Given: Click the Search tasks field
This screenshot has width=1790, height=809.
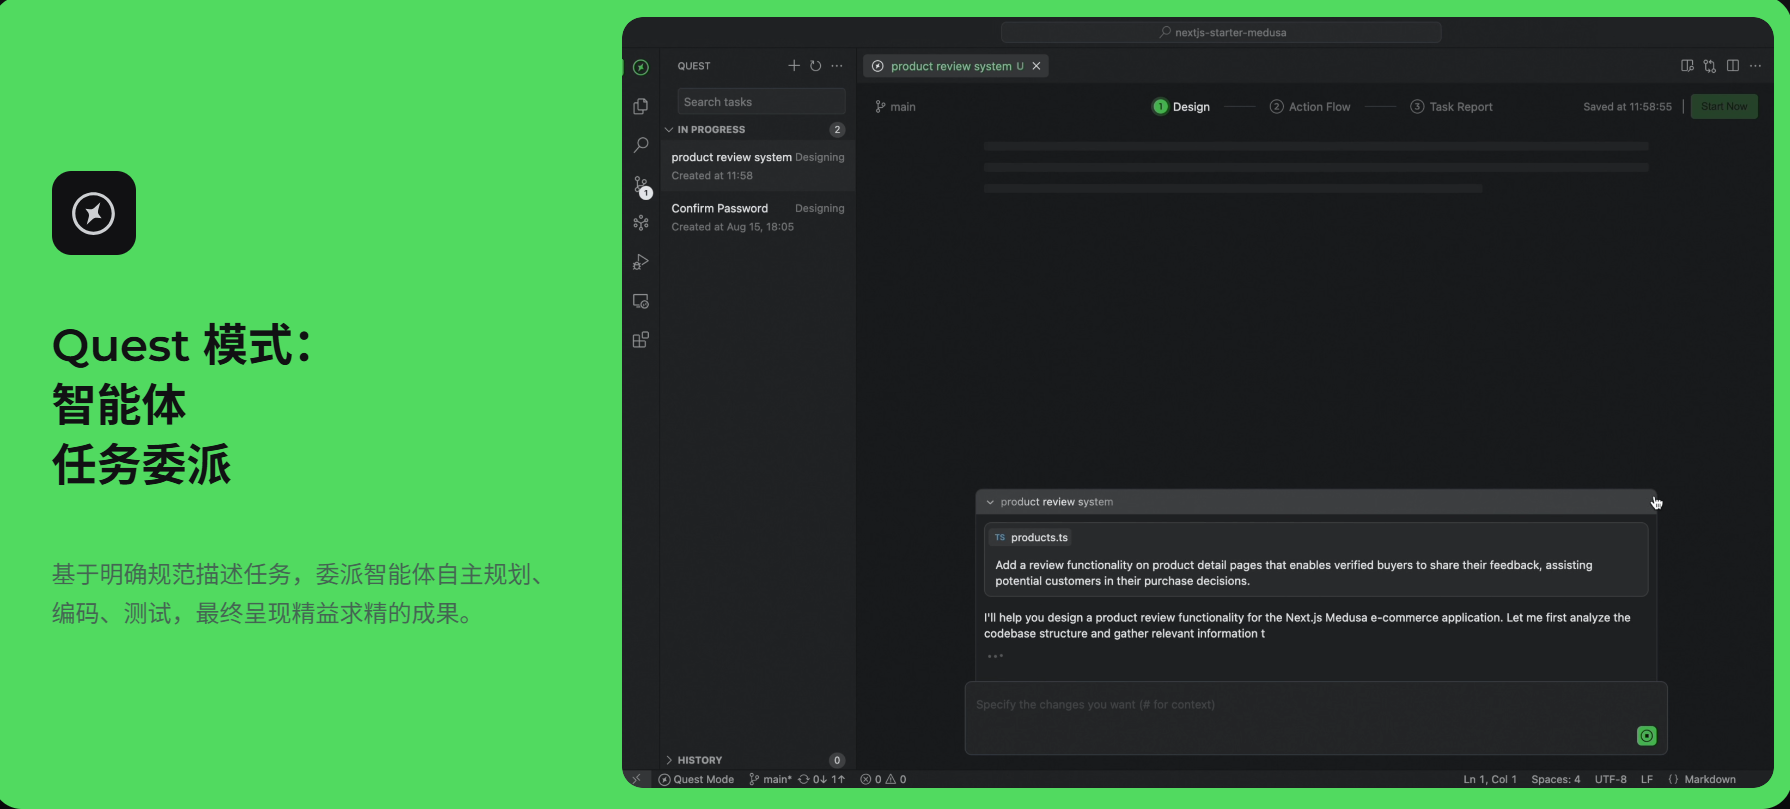Looking at the screenshot, I should [x=761, y=102].
